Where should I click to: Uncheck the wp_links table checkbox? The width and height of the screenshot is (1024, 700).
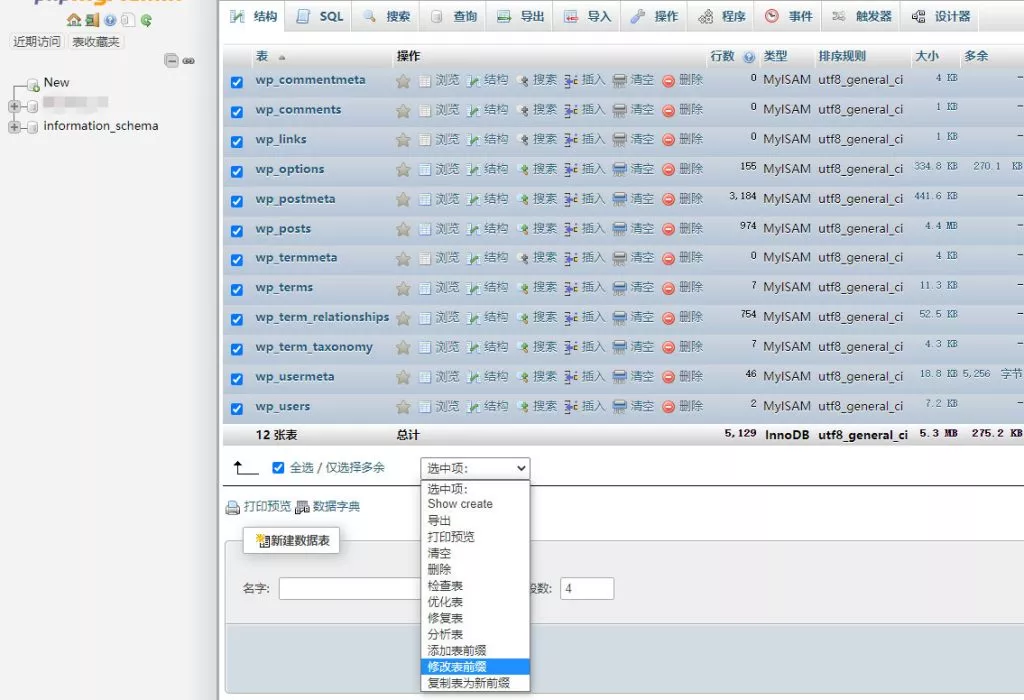pos(236,142)
